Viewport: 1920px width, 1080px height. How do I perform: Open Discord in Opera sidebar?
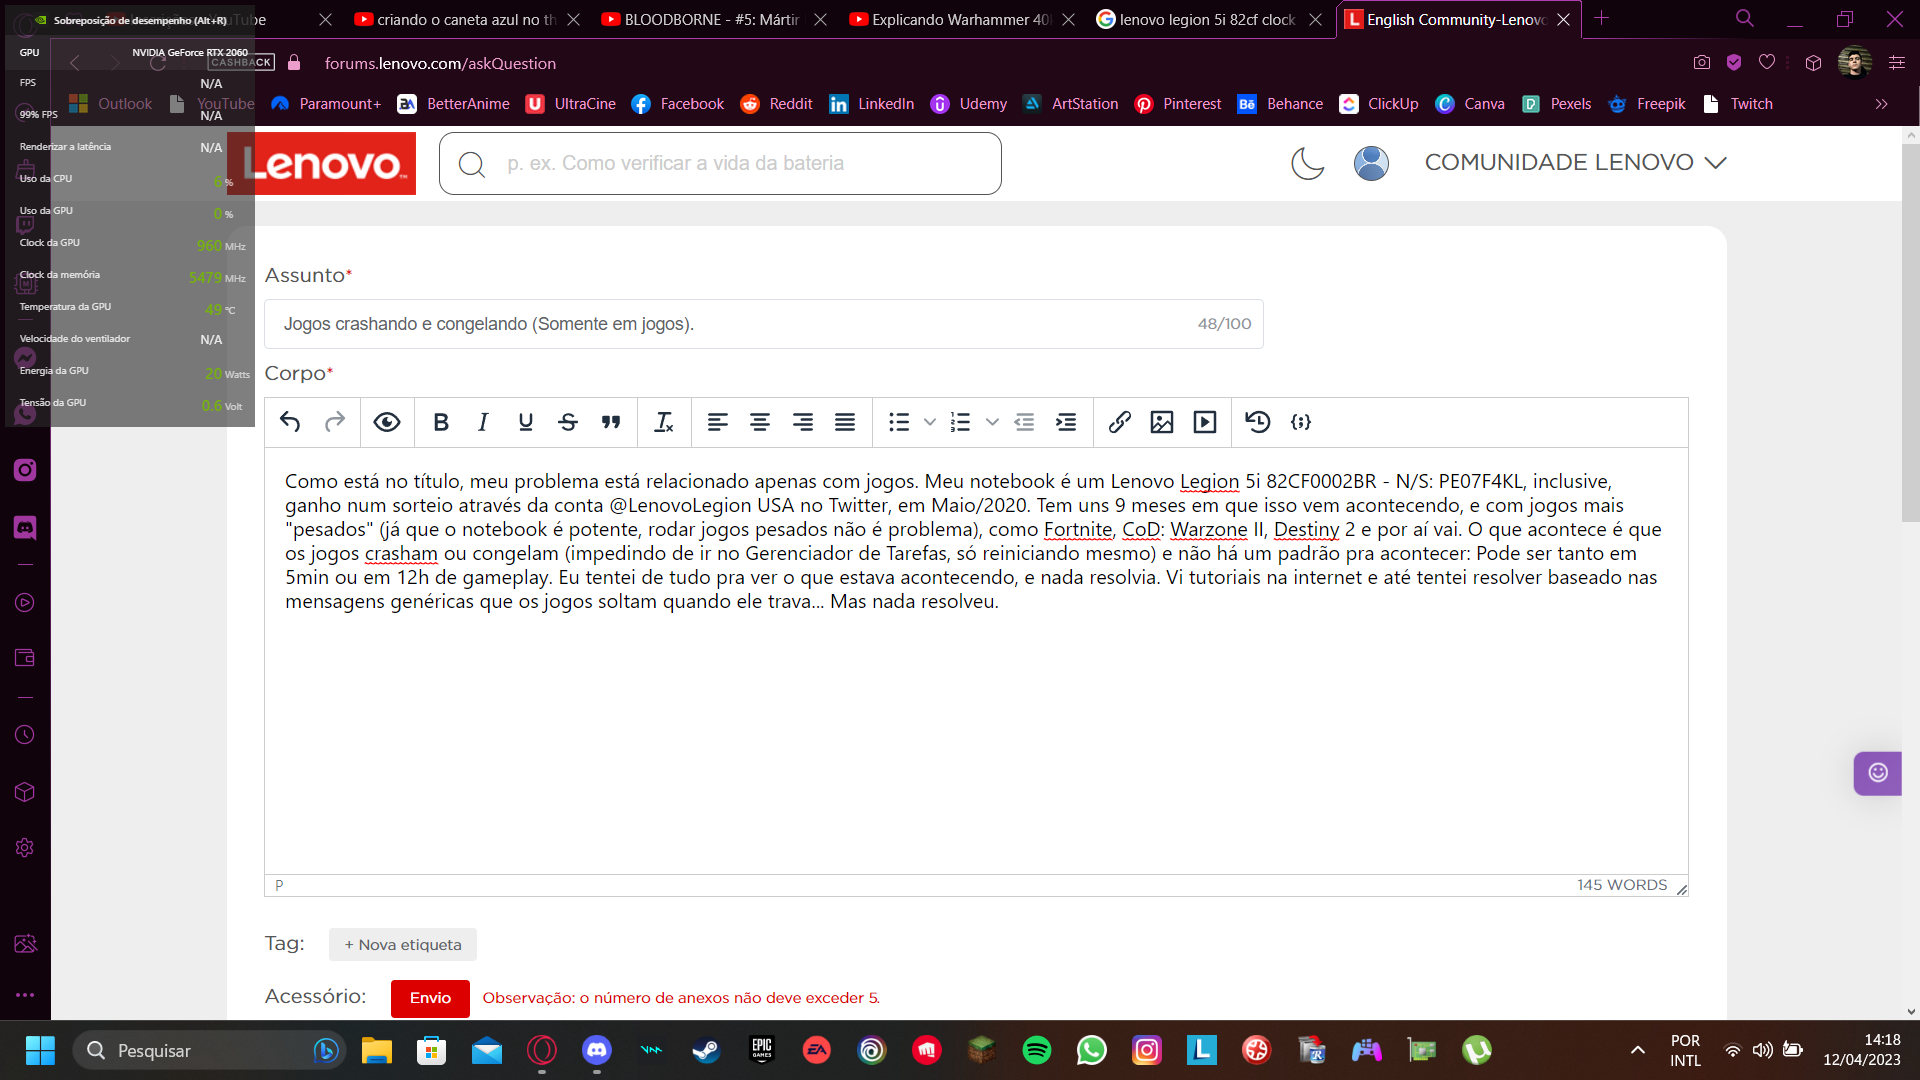coord(25,527)
